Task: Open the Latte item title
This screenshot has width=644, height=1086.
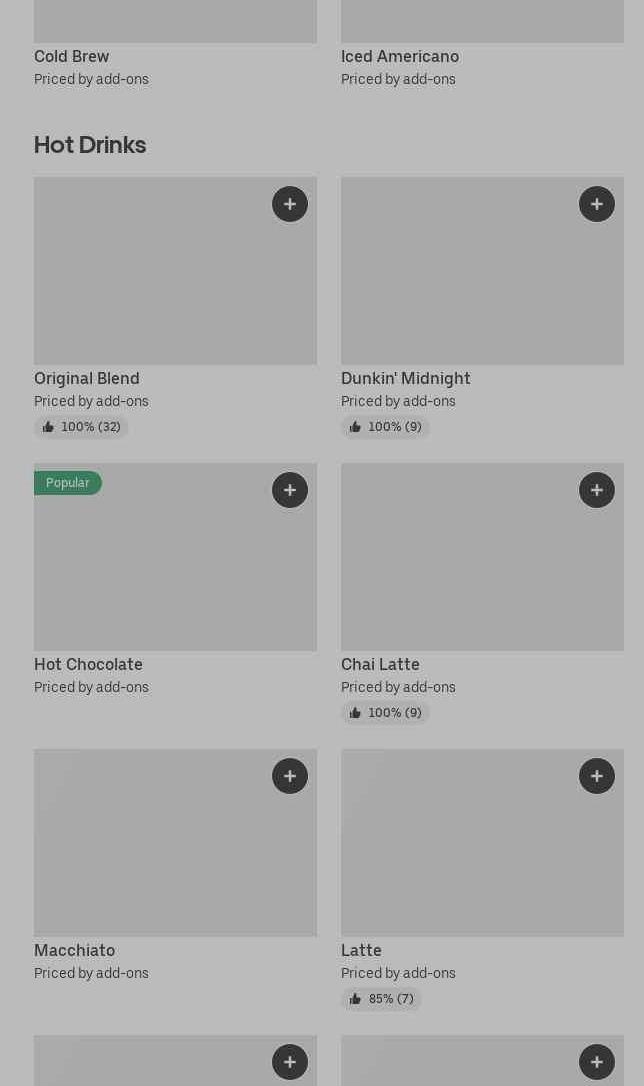Action: pos(361,951)
